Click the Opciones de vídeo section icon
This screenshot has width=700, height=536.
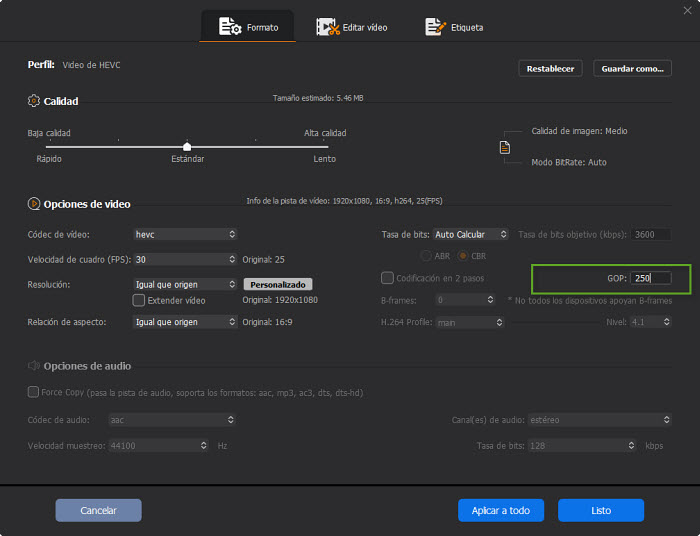coord(34,204)
